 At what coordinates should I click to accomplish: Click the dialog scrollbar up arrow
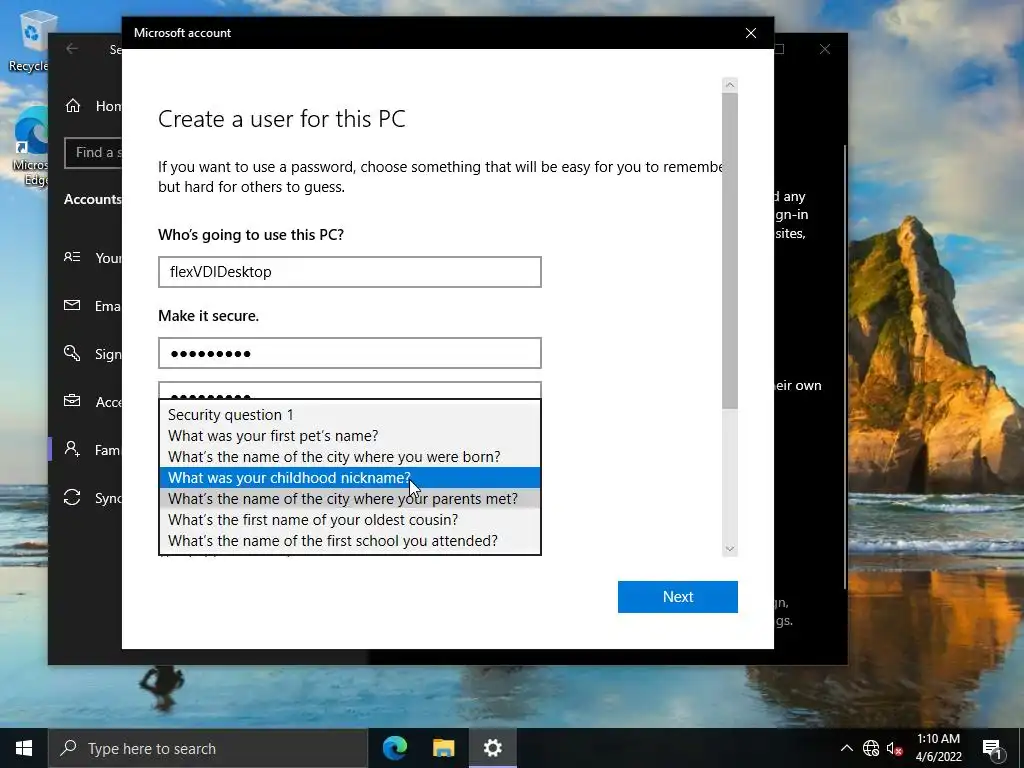pyautogui.click(x=729, y=85)
